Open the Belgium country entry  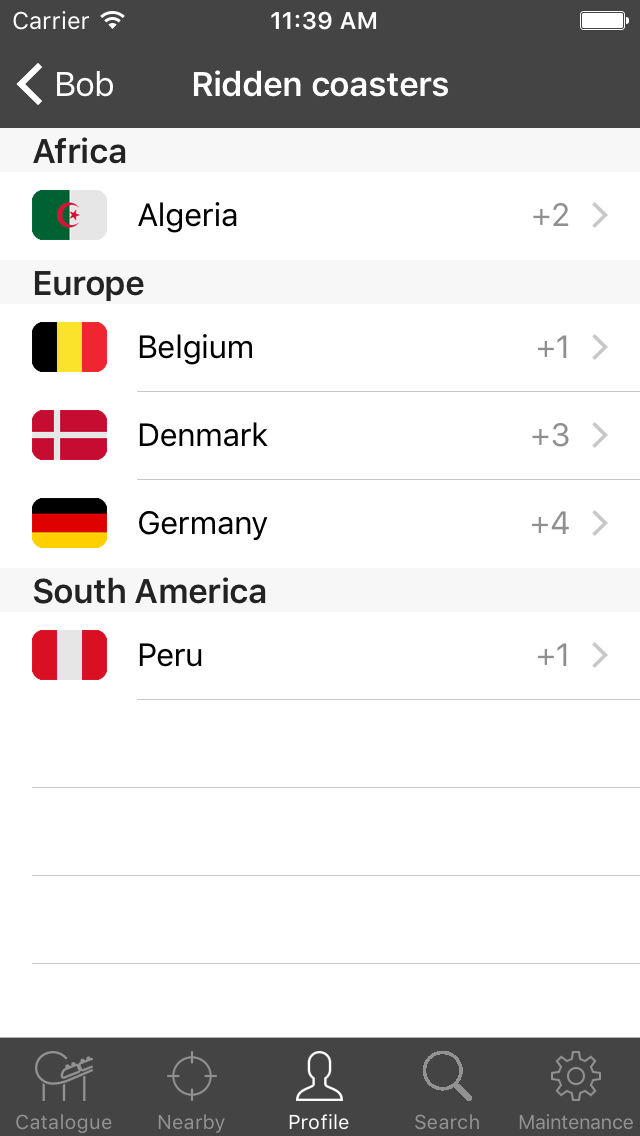point(300,346)
